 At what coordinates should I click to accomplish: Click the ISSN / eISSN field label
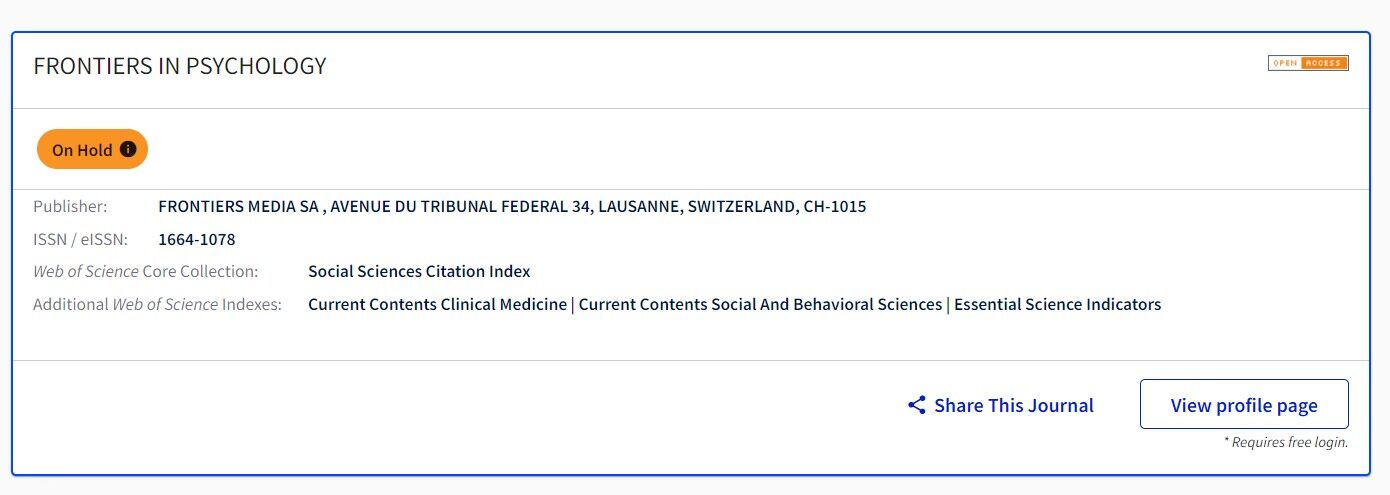click(81, 239)
